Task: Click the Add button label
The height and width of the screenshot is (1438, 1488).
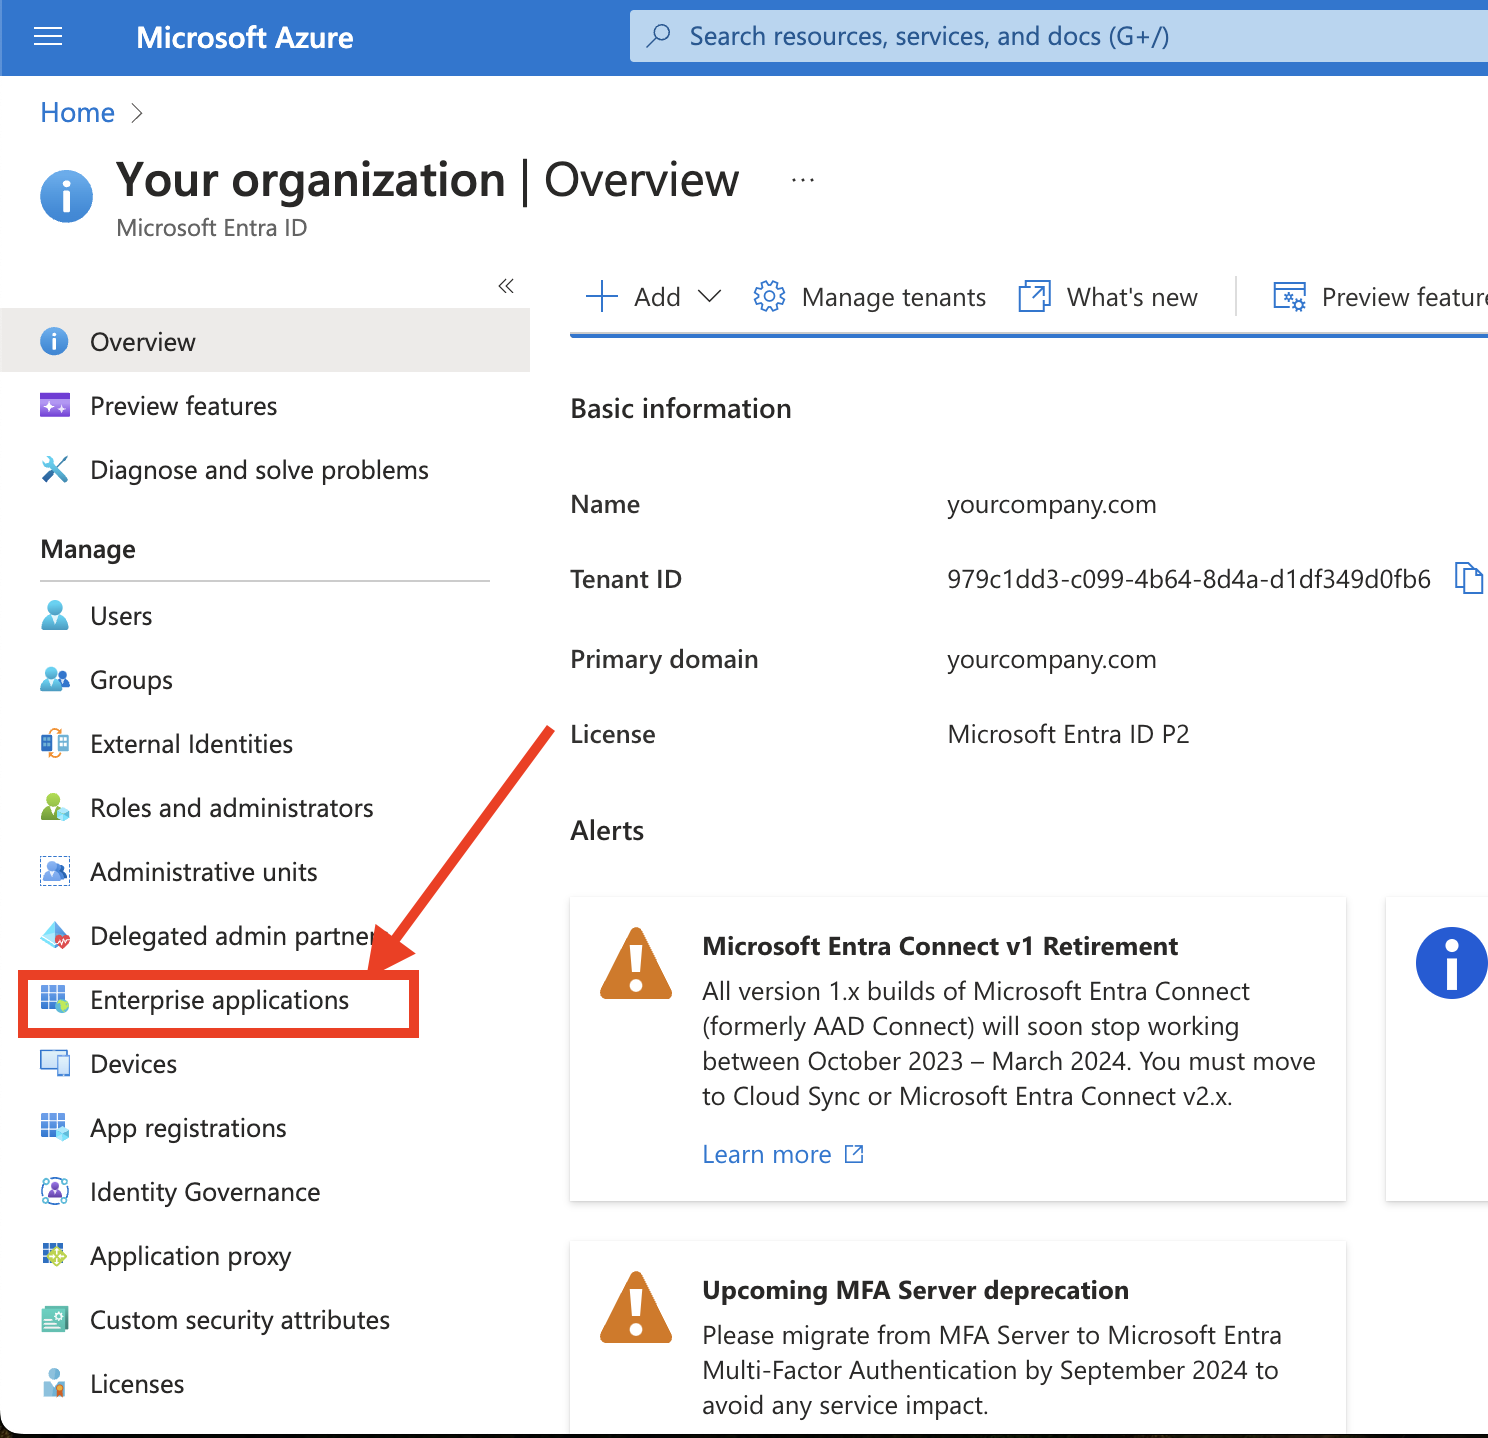Action: click(657, 297)
